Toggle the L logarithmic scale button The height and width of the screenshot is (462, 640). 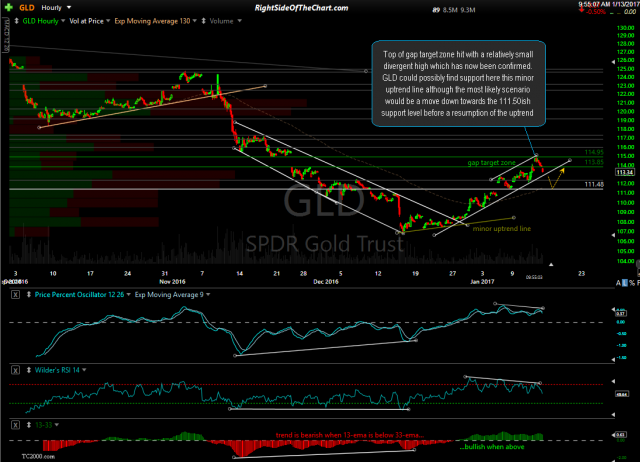[624, 283]
